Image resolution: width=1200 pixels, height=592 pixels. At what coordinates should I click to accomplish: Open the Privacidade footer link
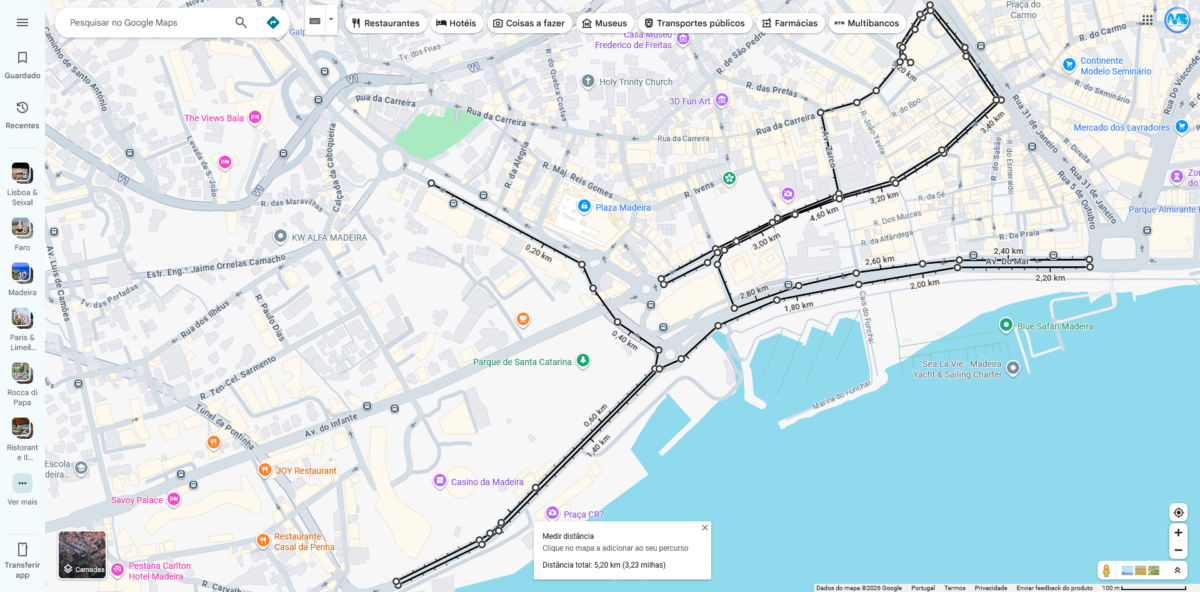click(990, 588)
